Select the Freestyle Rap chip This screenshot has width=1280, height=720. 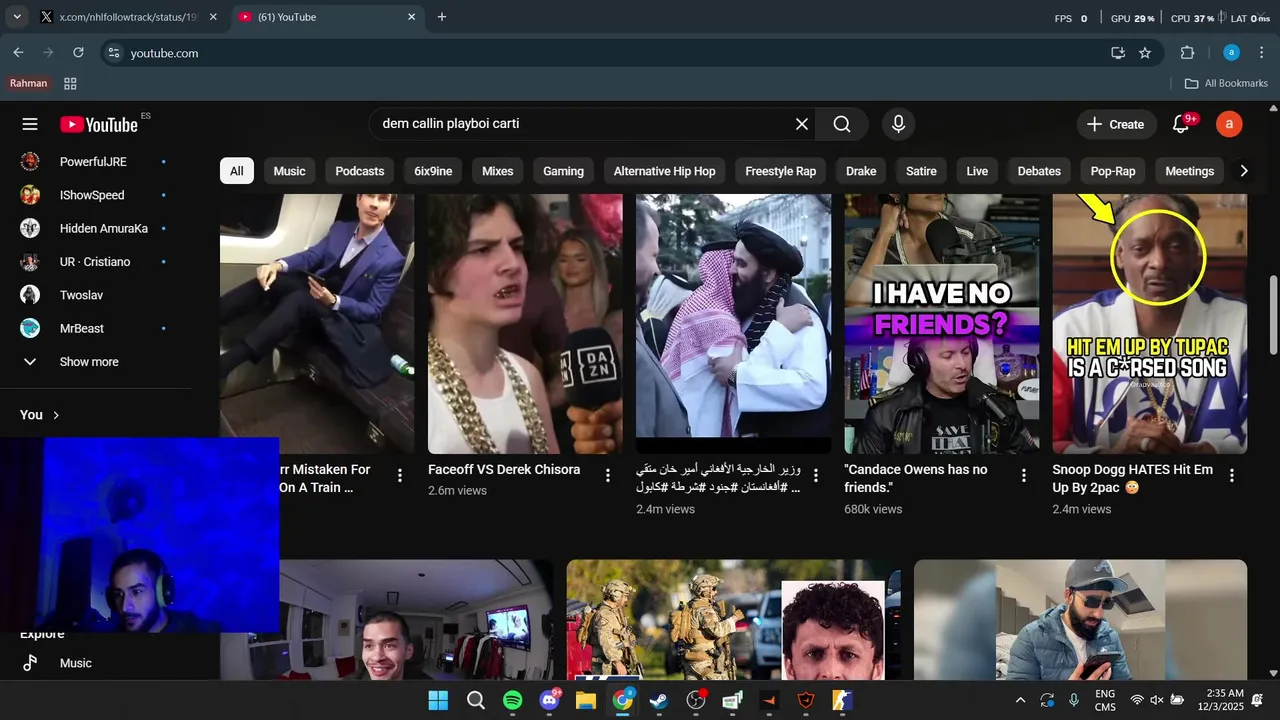[x=780, y=171]
